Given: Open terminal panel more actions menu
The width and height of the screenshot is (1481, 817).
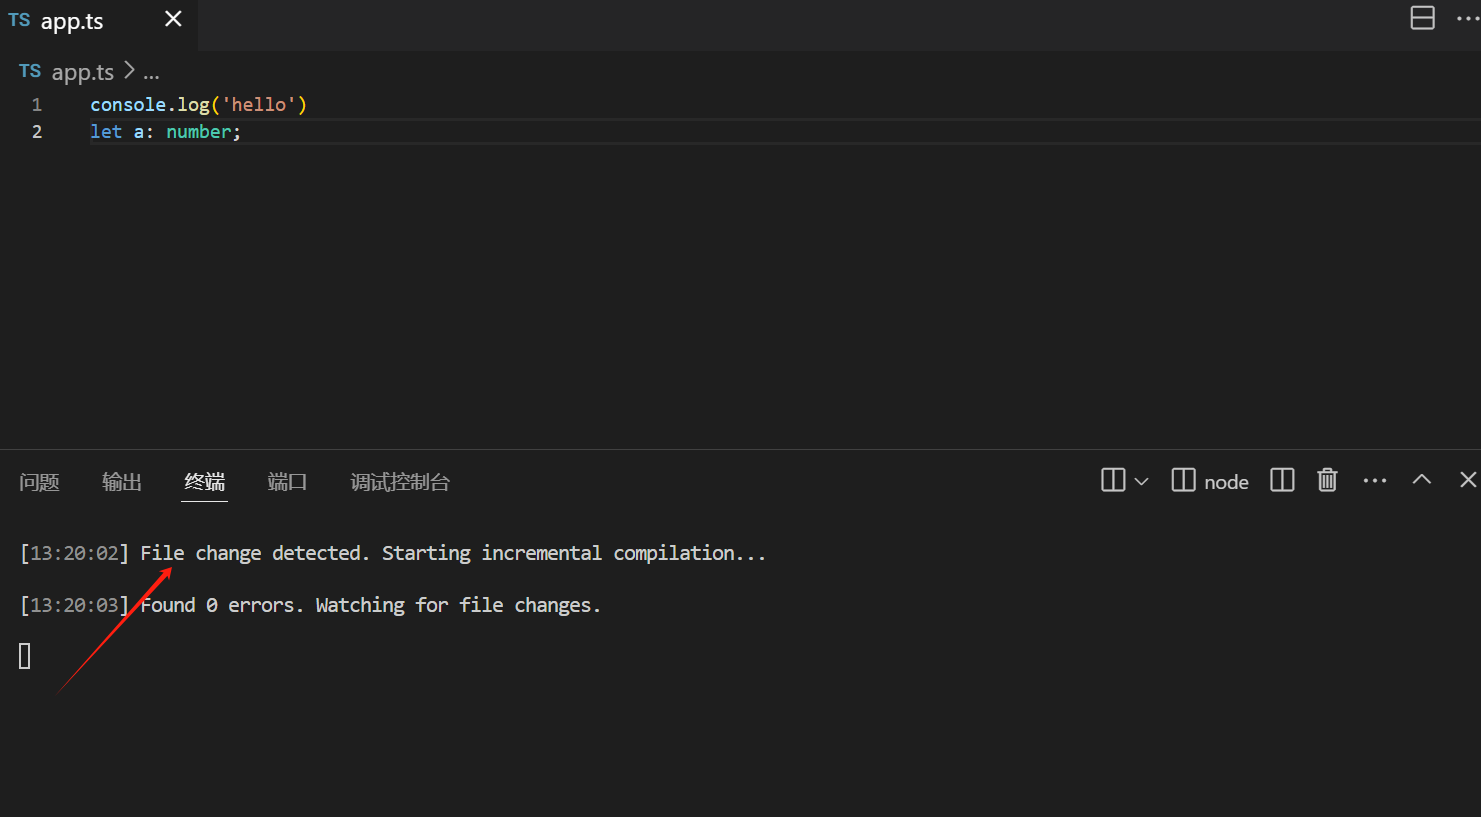Looking at the screenshot, I should 1375,481.
